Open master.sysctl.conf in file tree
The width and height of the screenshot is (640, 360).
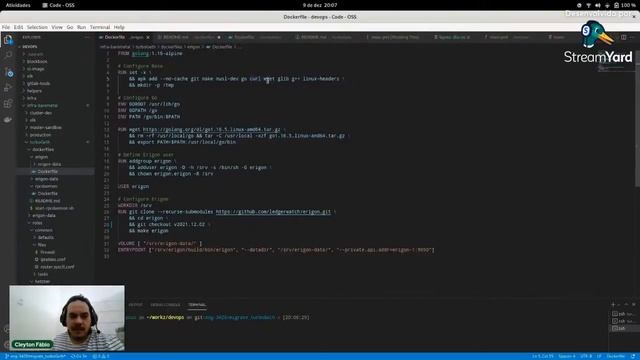[57, 267]
